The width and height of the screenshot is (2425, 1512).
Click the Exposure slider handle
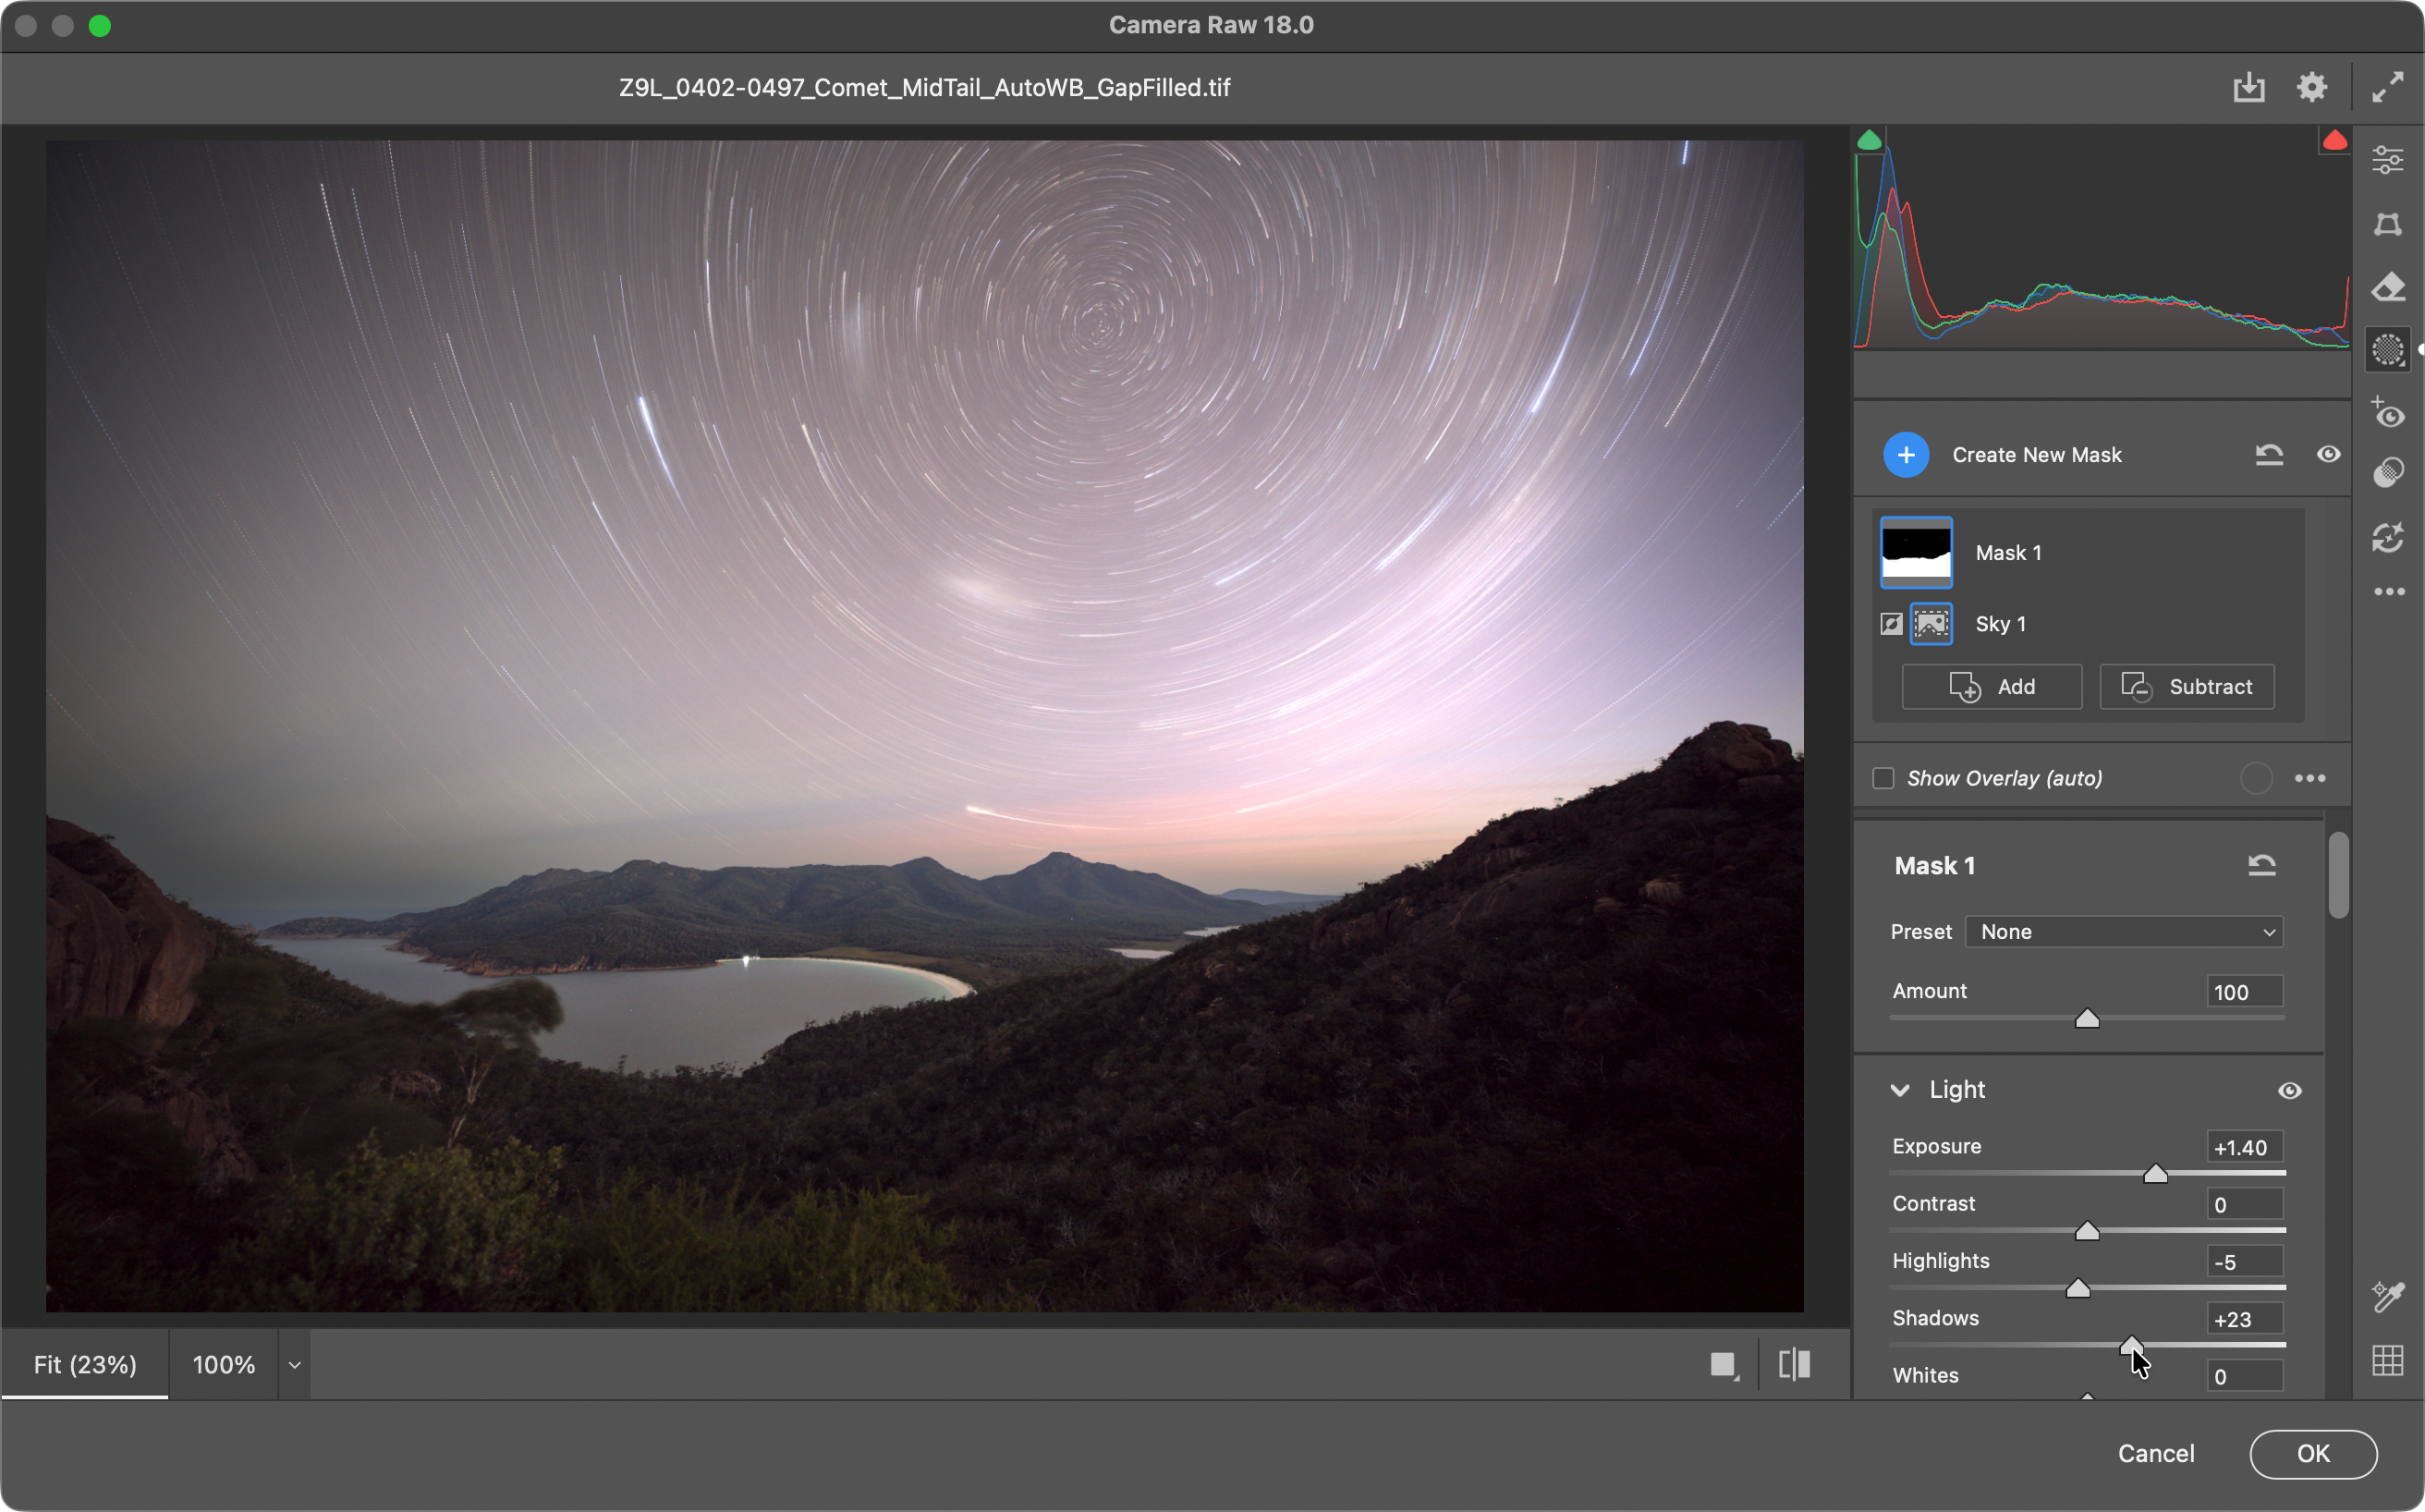click(2155, 1174)
